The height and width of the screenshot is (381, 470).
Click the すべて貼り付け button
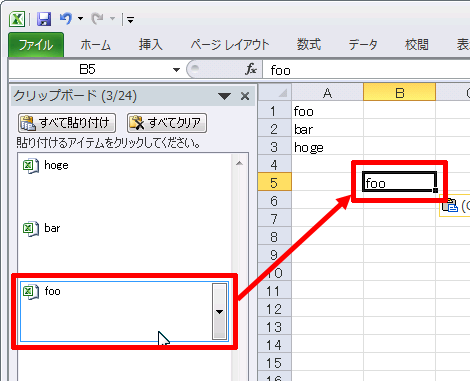(x=67, y=123)
